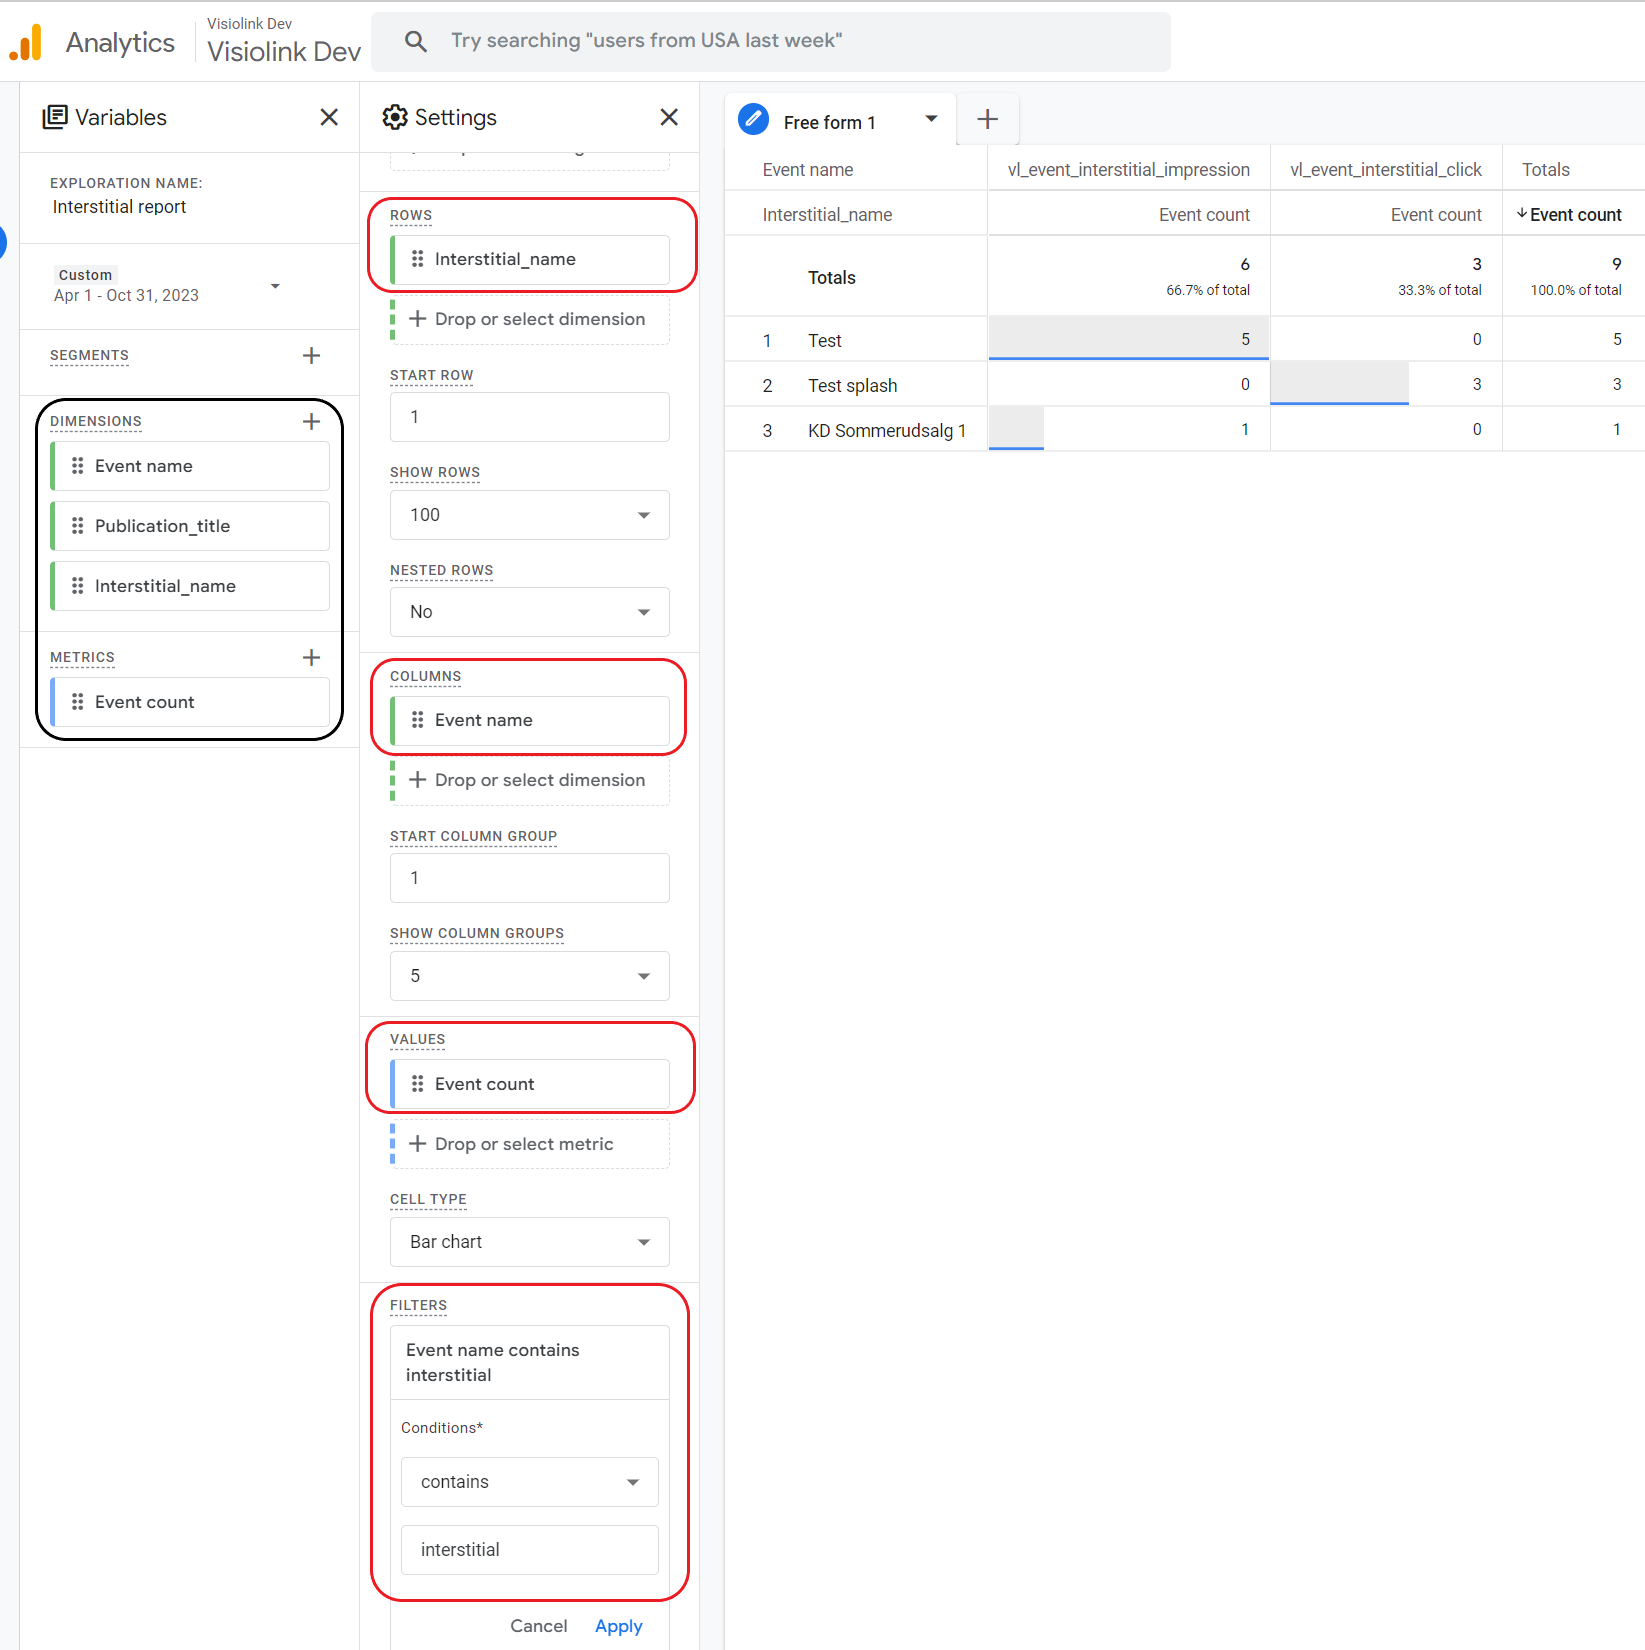Click the Free form 1 pencil icon
The image size is (1645, 1650).
tap(753, 120)
